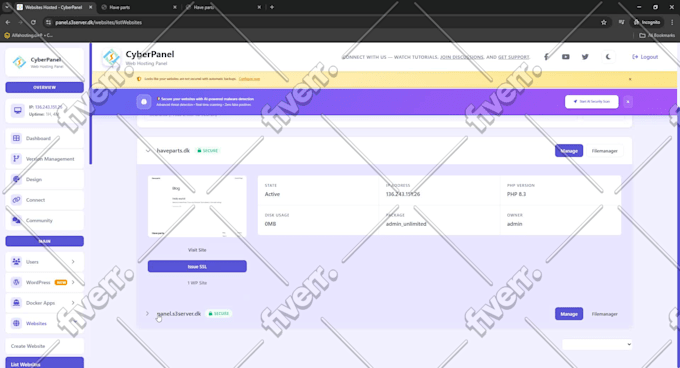Expand the Users sidebar menu
This screenshot has height=368, width=680.
(44, 262)
